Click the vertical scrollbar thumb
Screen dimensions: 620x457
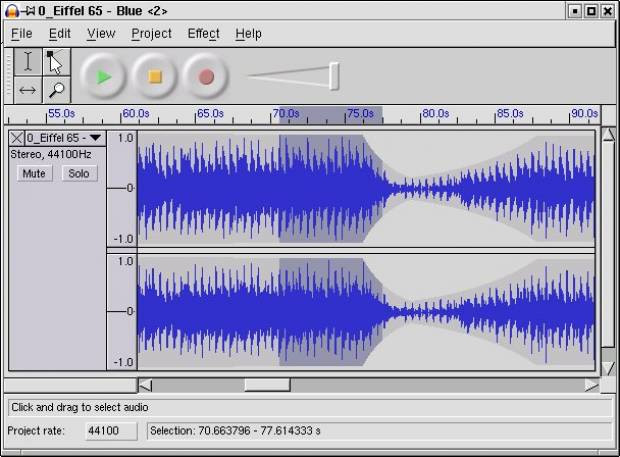(609, 245)
